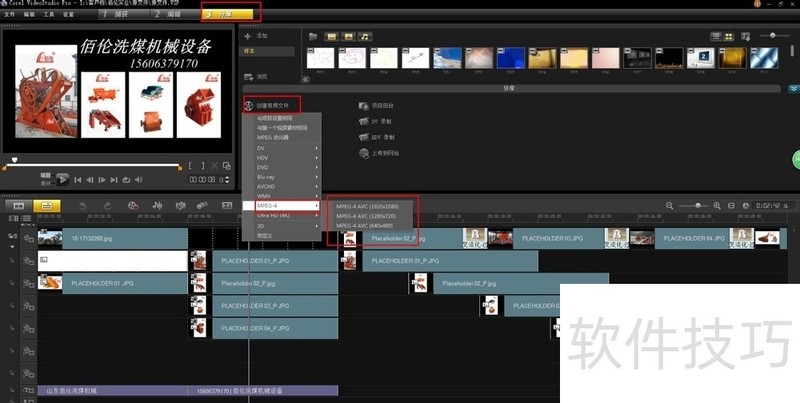Switch to timeline view icon
Screen dimensions: 800x403
[x=46, y=206]
